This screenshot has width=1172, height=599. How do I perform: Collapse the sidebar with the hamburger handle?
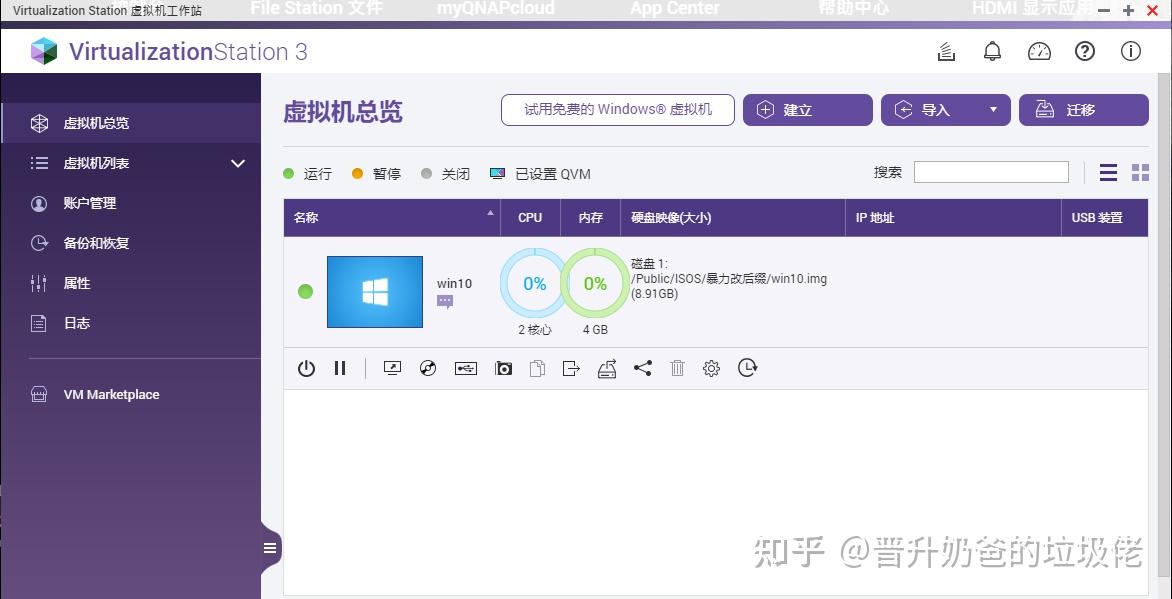tap(271, 548)
